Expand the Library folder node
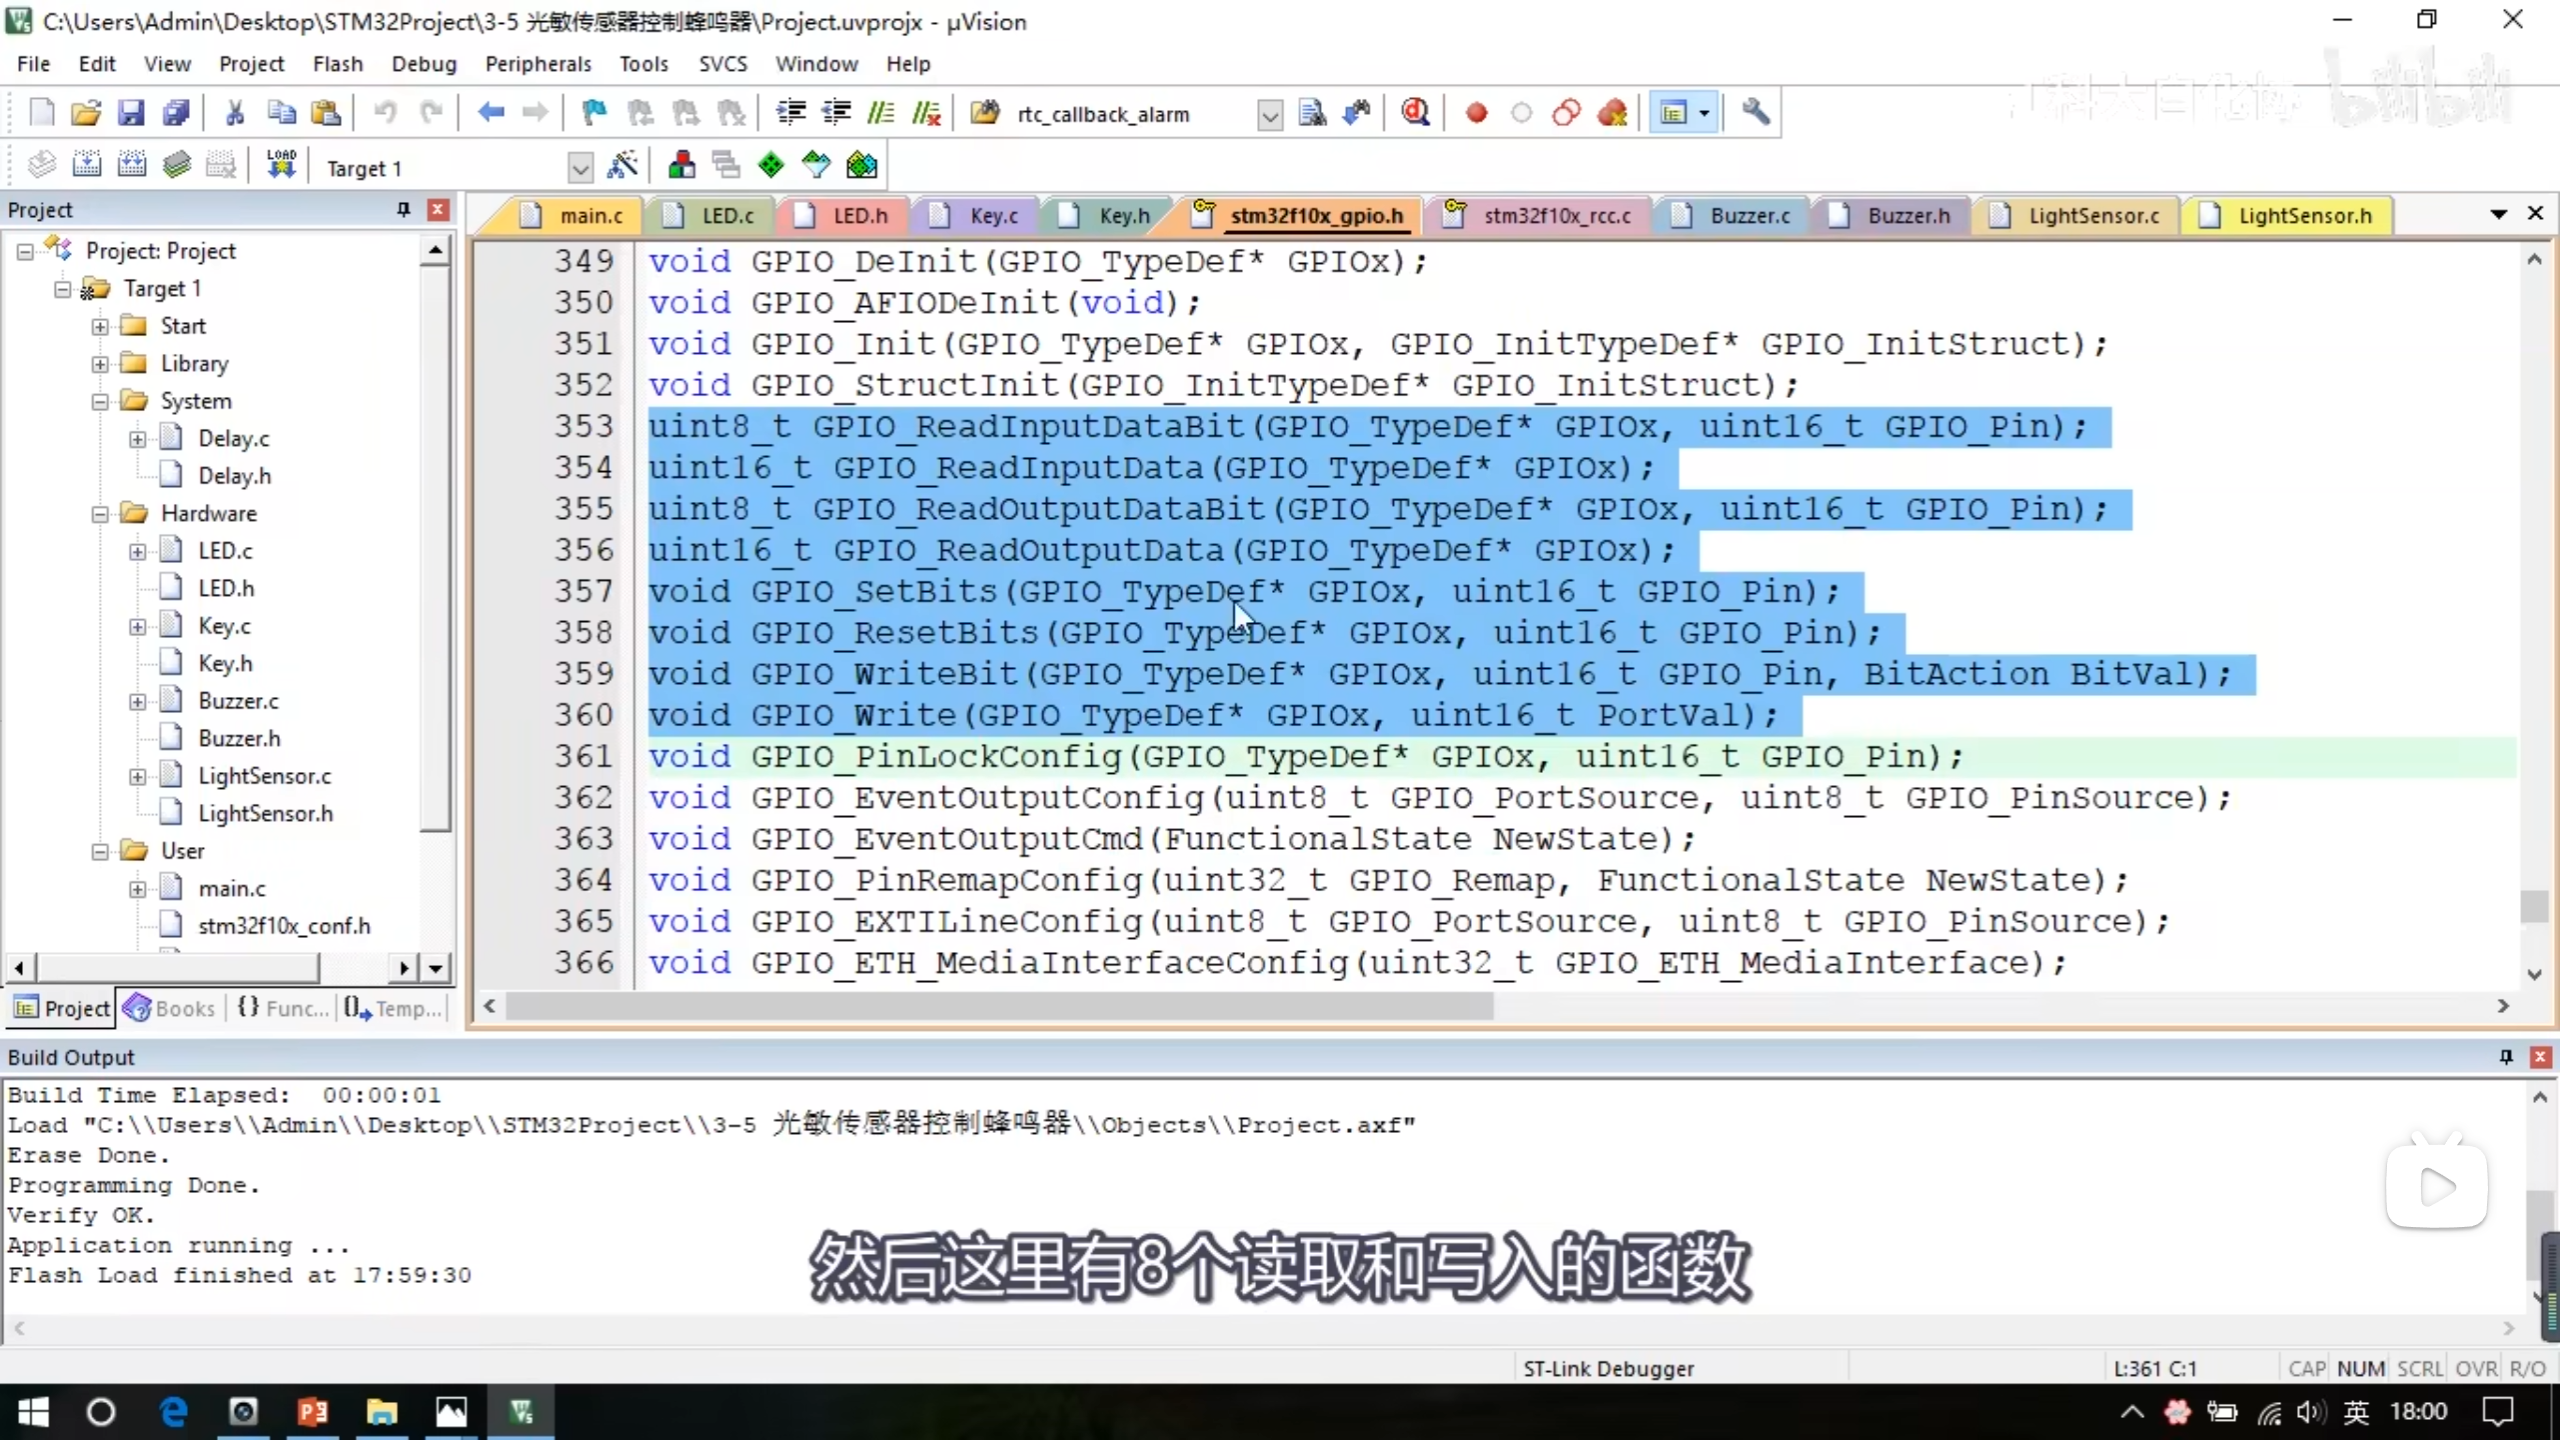Image resolution: width=2560 pixels, height=1440 pixels. click(x=100, y=364)
